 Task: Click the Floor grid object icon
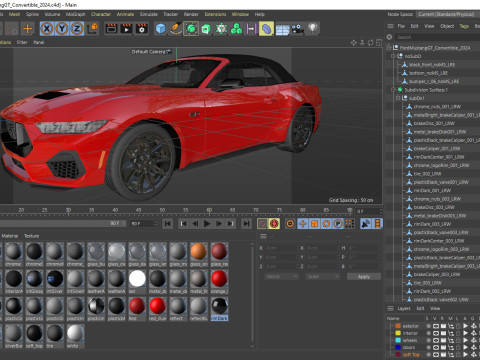click(x=282, y=29)
